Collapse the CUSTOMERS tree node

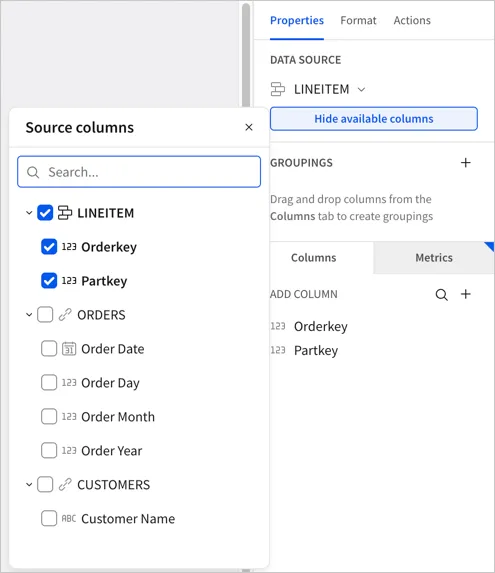[x=29, y=485]
